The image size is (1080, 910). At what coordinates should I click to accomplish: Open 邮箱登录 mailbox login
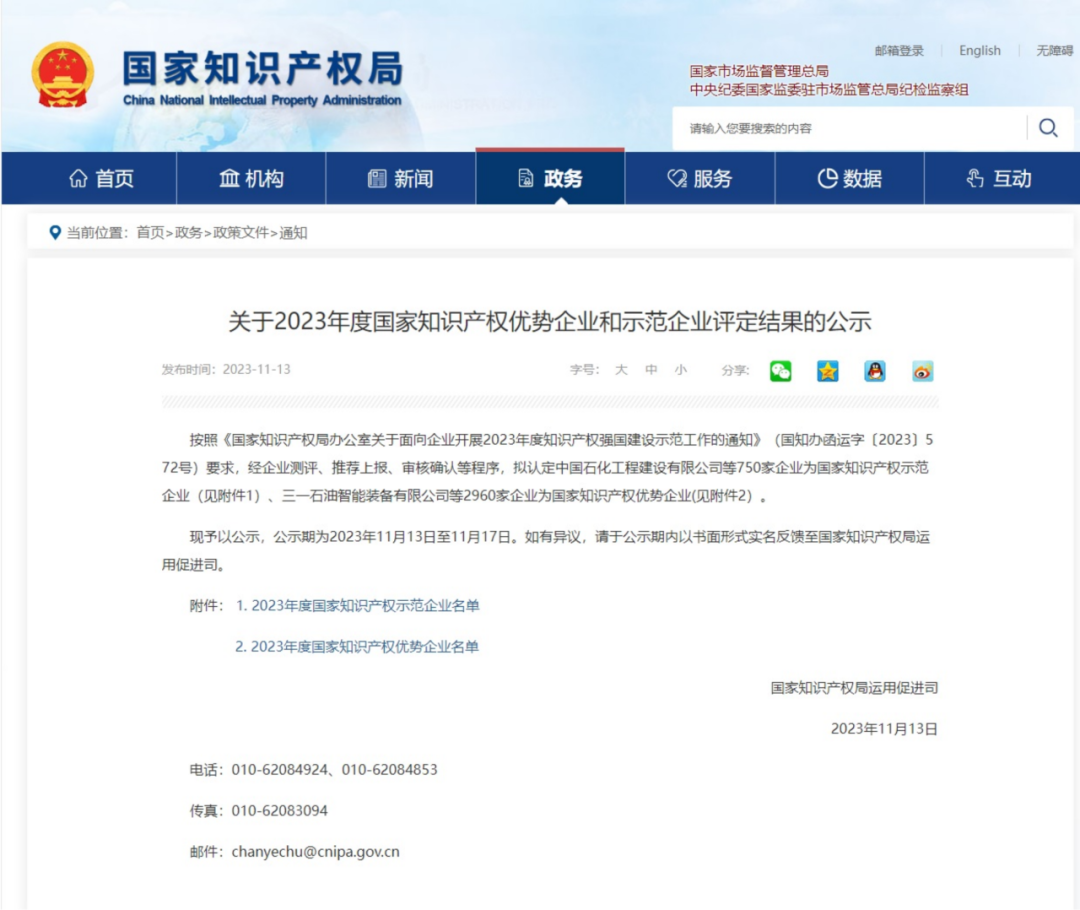click(x=897, y=51)
